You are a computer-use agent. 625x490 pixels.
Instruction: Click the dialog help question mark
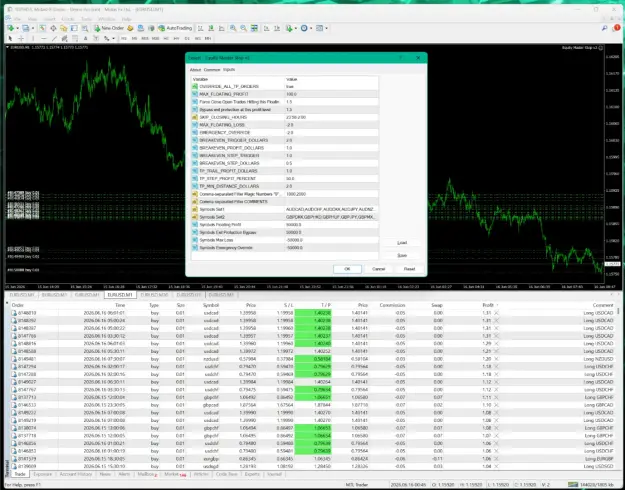pos(401,58)
